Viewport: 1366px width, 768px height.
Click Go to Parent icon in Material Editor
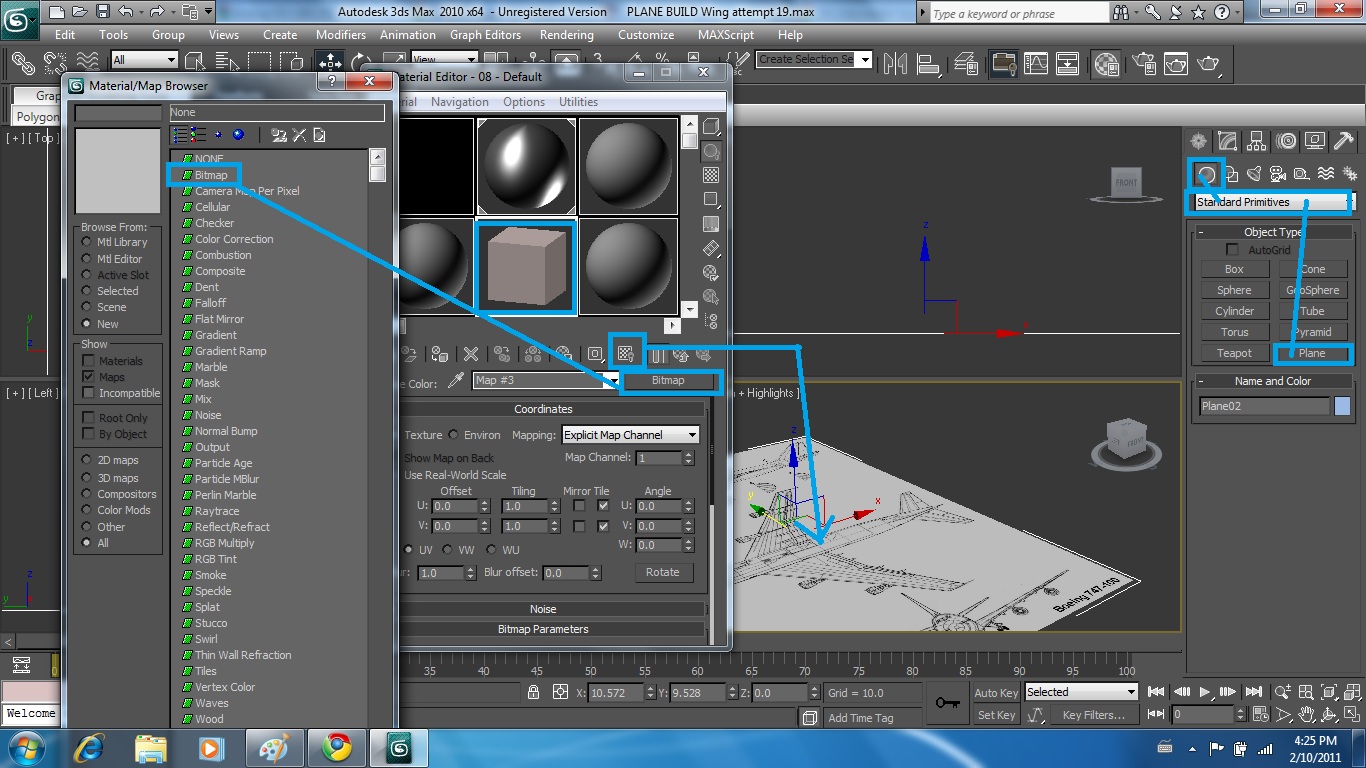point(681,353)
